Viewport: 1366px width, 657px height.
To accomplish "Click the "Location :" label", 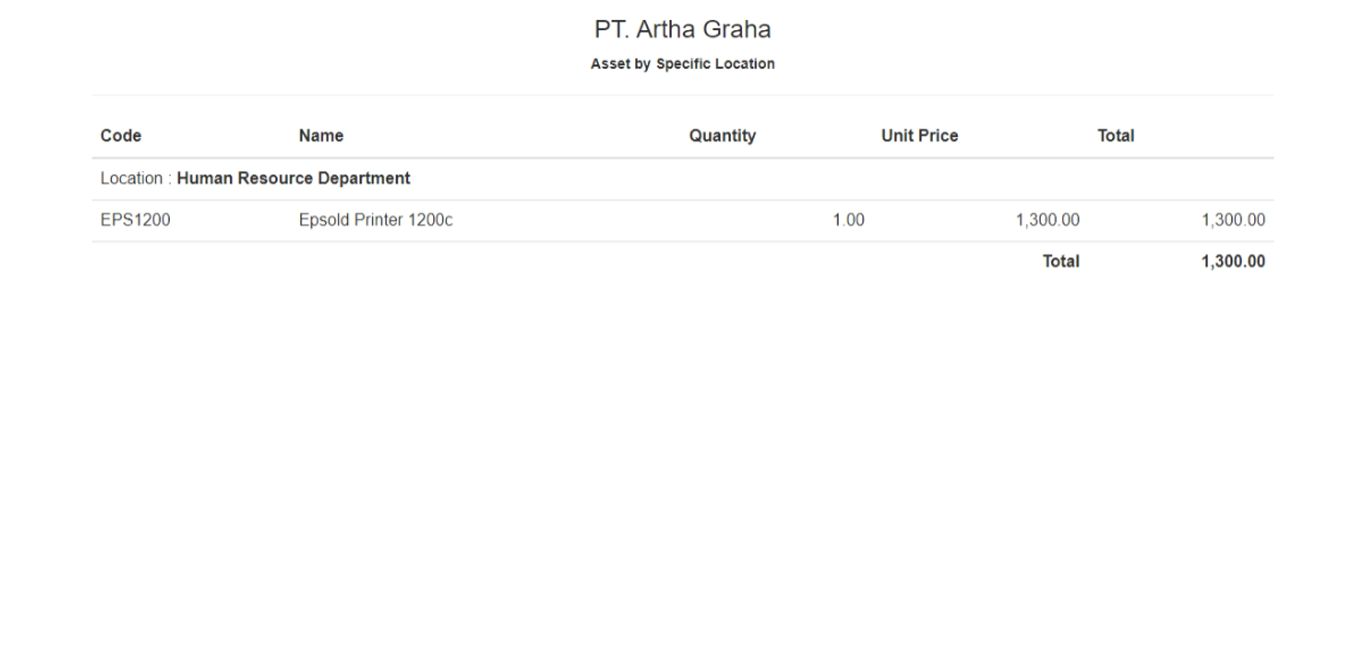I will point(136,179).
